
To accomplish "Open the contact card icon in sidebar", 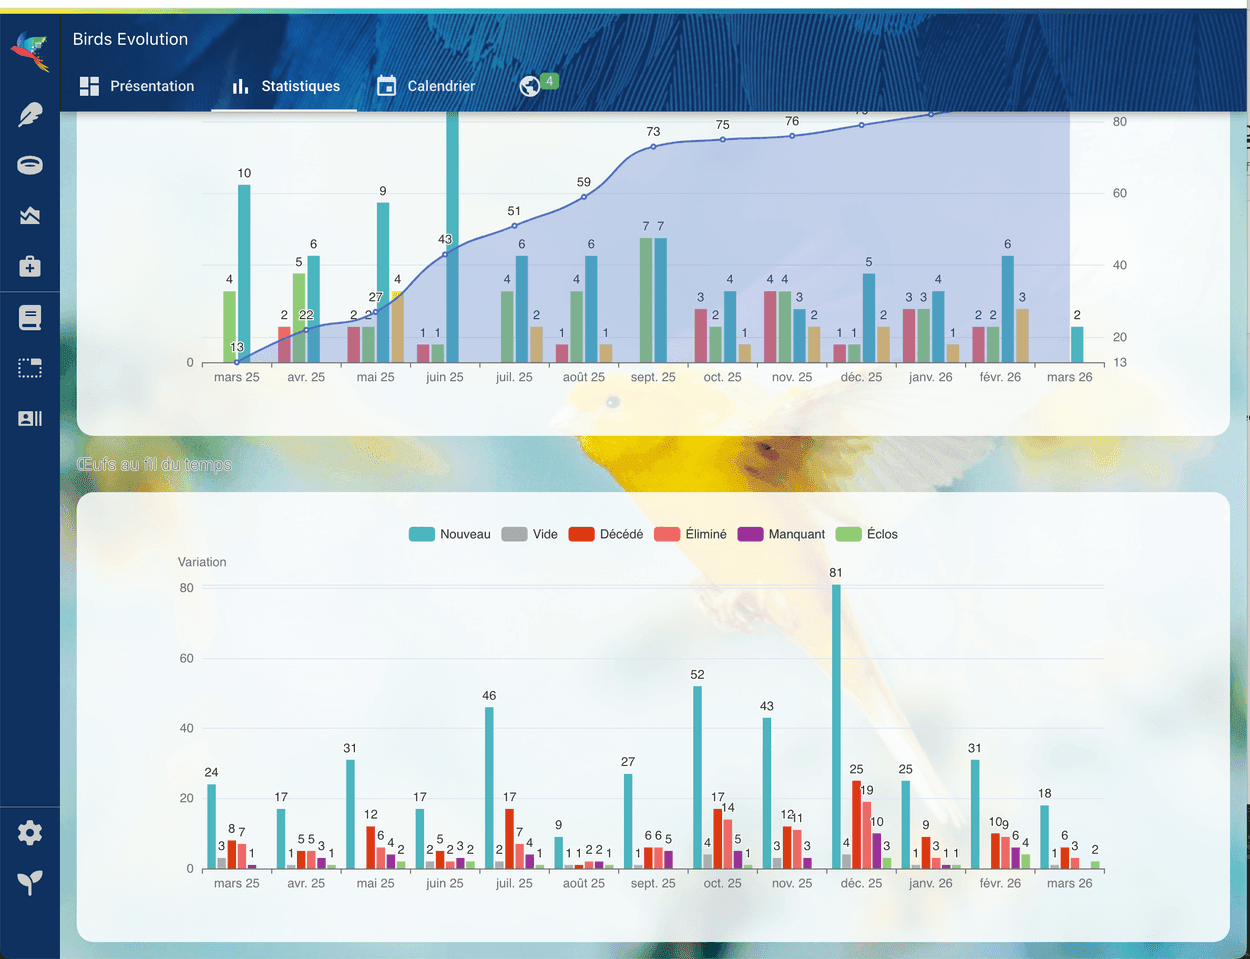I will (30, 418).
